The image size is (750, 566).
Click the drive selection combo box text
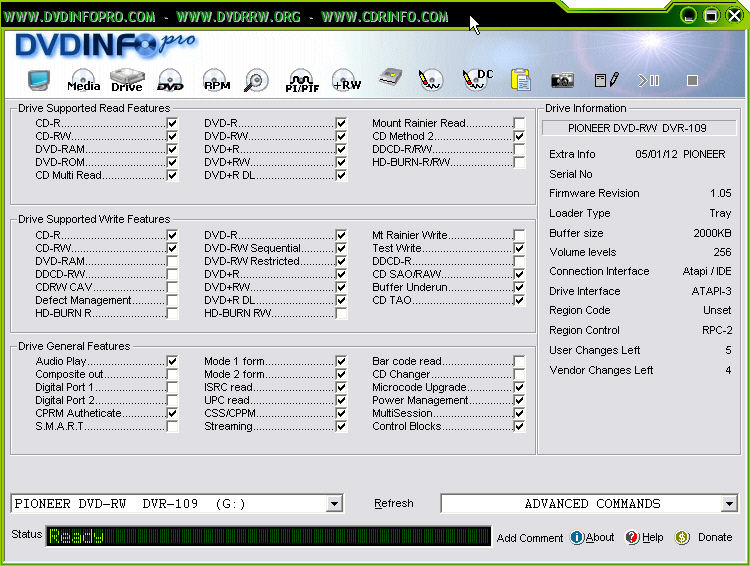point(130,503)
